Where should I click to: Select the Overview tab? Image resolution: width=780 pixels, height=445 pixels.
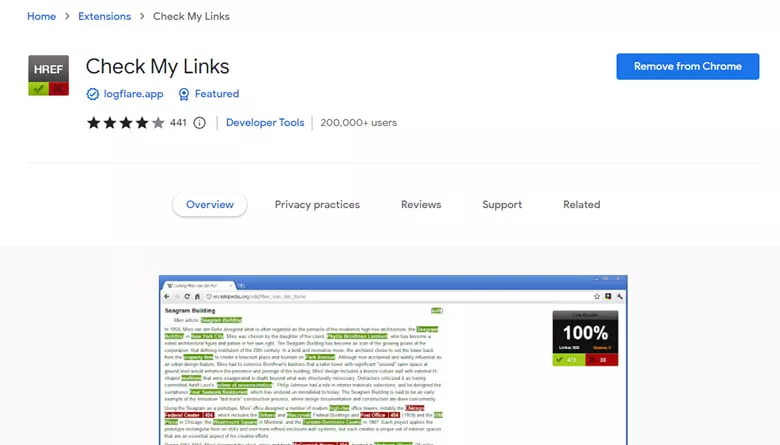point(210,205)
